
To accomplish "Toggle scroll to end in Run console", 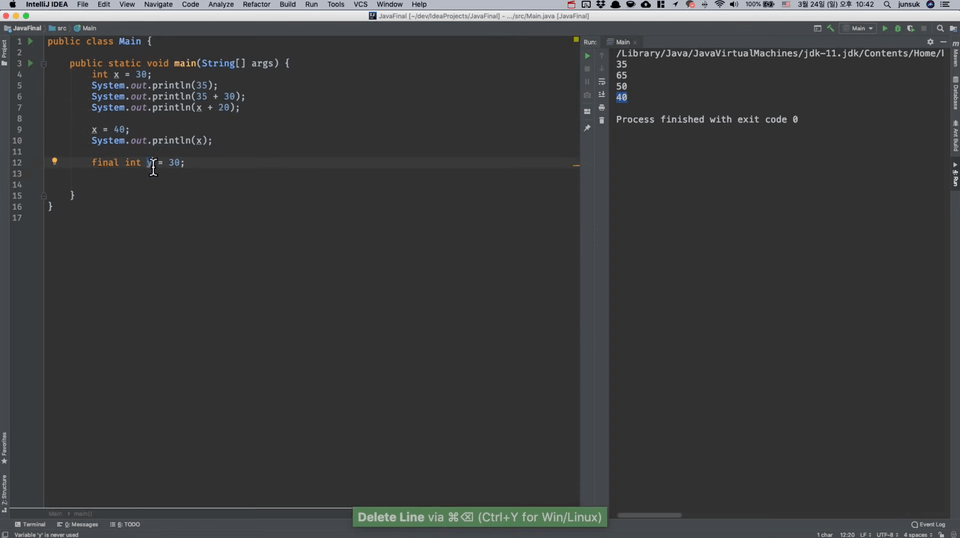I will coord(601,94).
